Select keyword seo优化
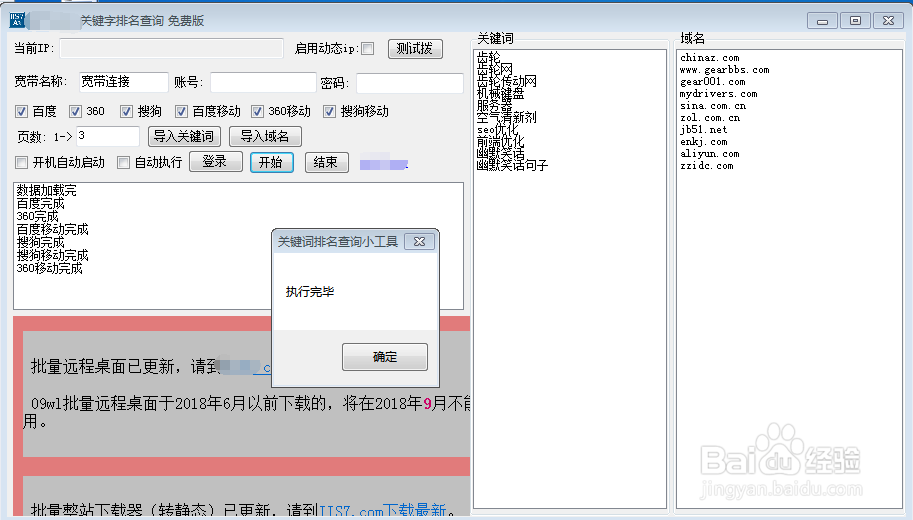Screen dimensions: 913x520 pos(497,129)
